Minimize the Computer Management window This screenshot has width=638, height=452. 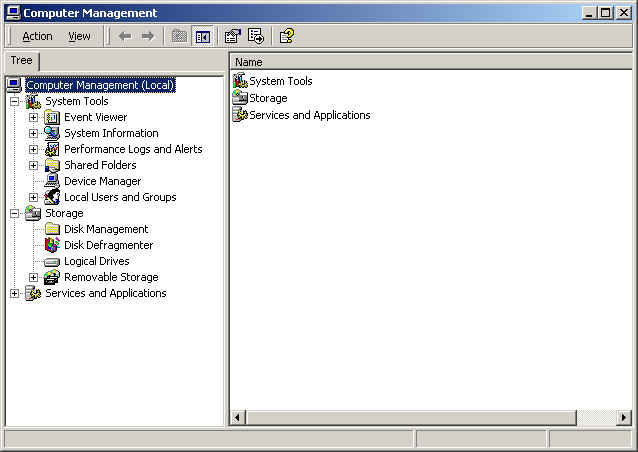[x=589, y=13]
